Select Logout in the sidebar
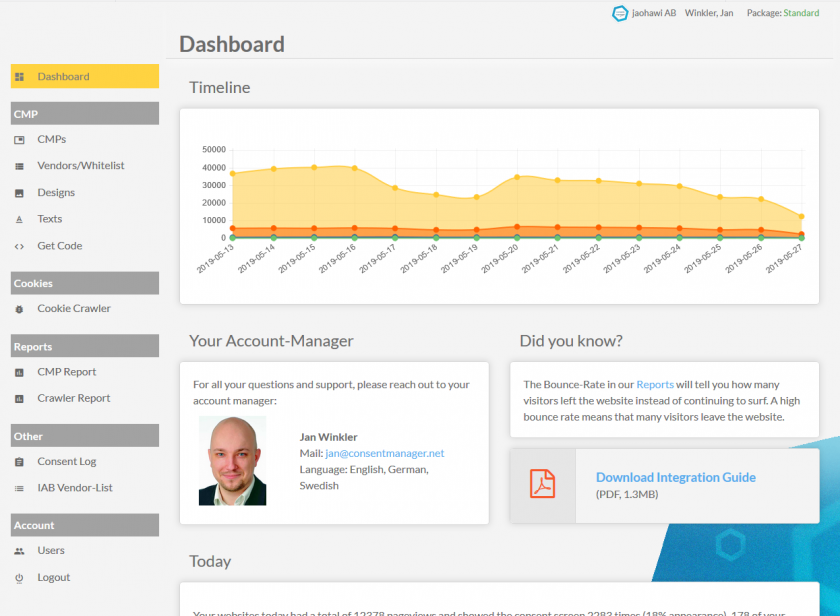 pyautogui.click(x=54, y=577)
